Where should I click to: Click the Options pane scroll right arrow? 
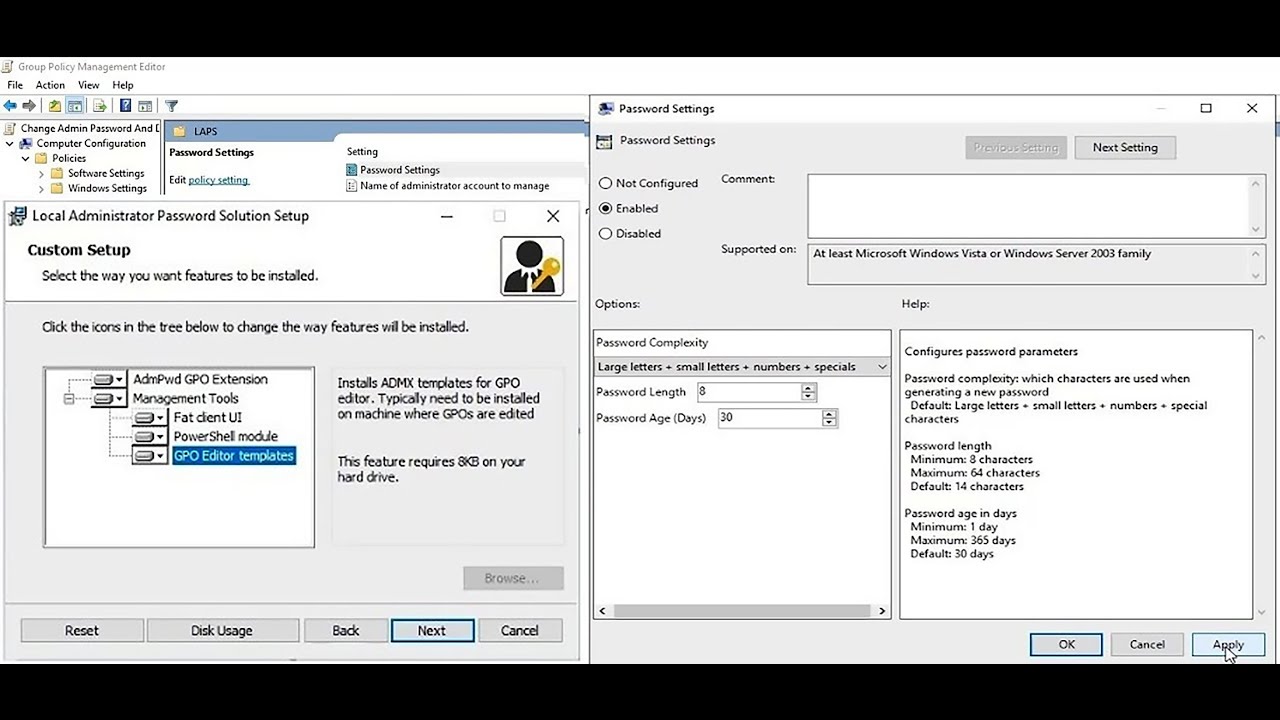[882, 610]
